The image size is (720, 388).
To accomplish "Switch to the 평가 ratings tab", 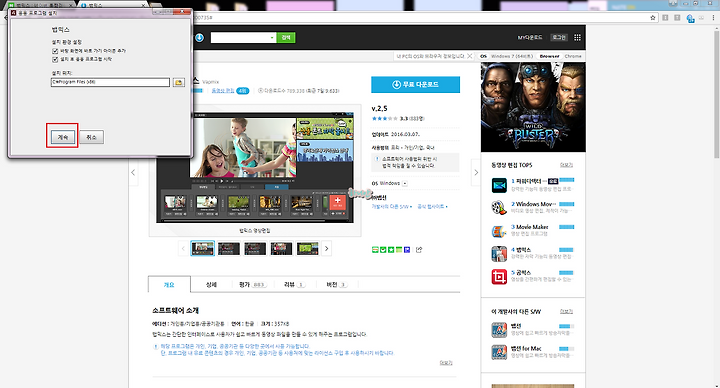I will 252,285.
